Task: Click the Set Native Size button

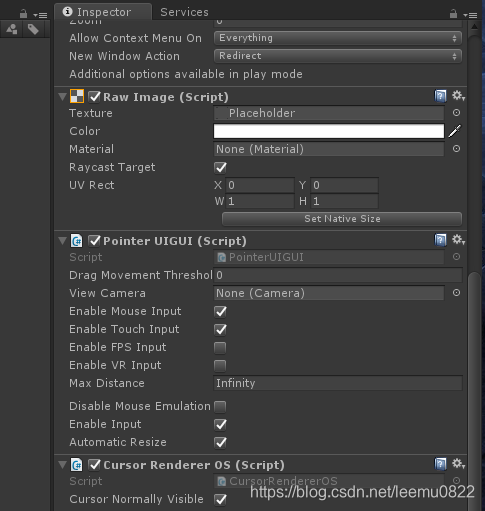Action: coord(342,219)
